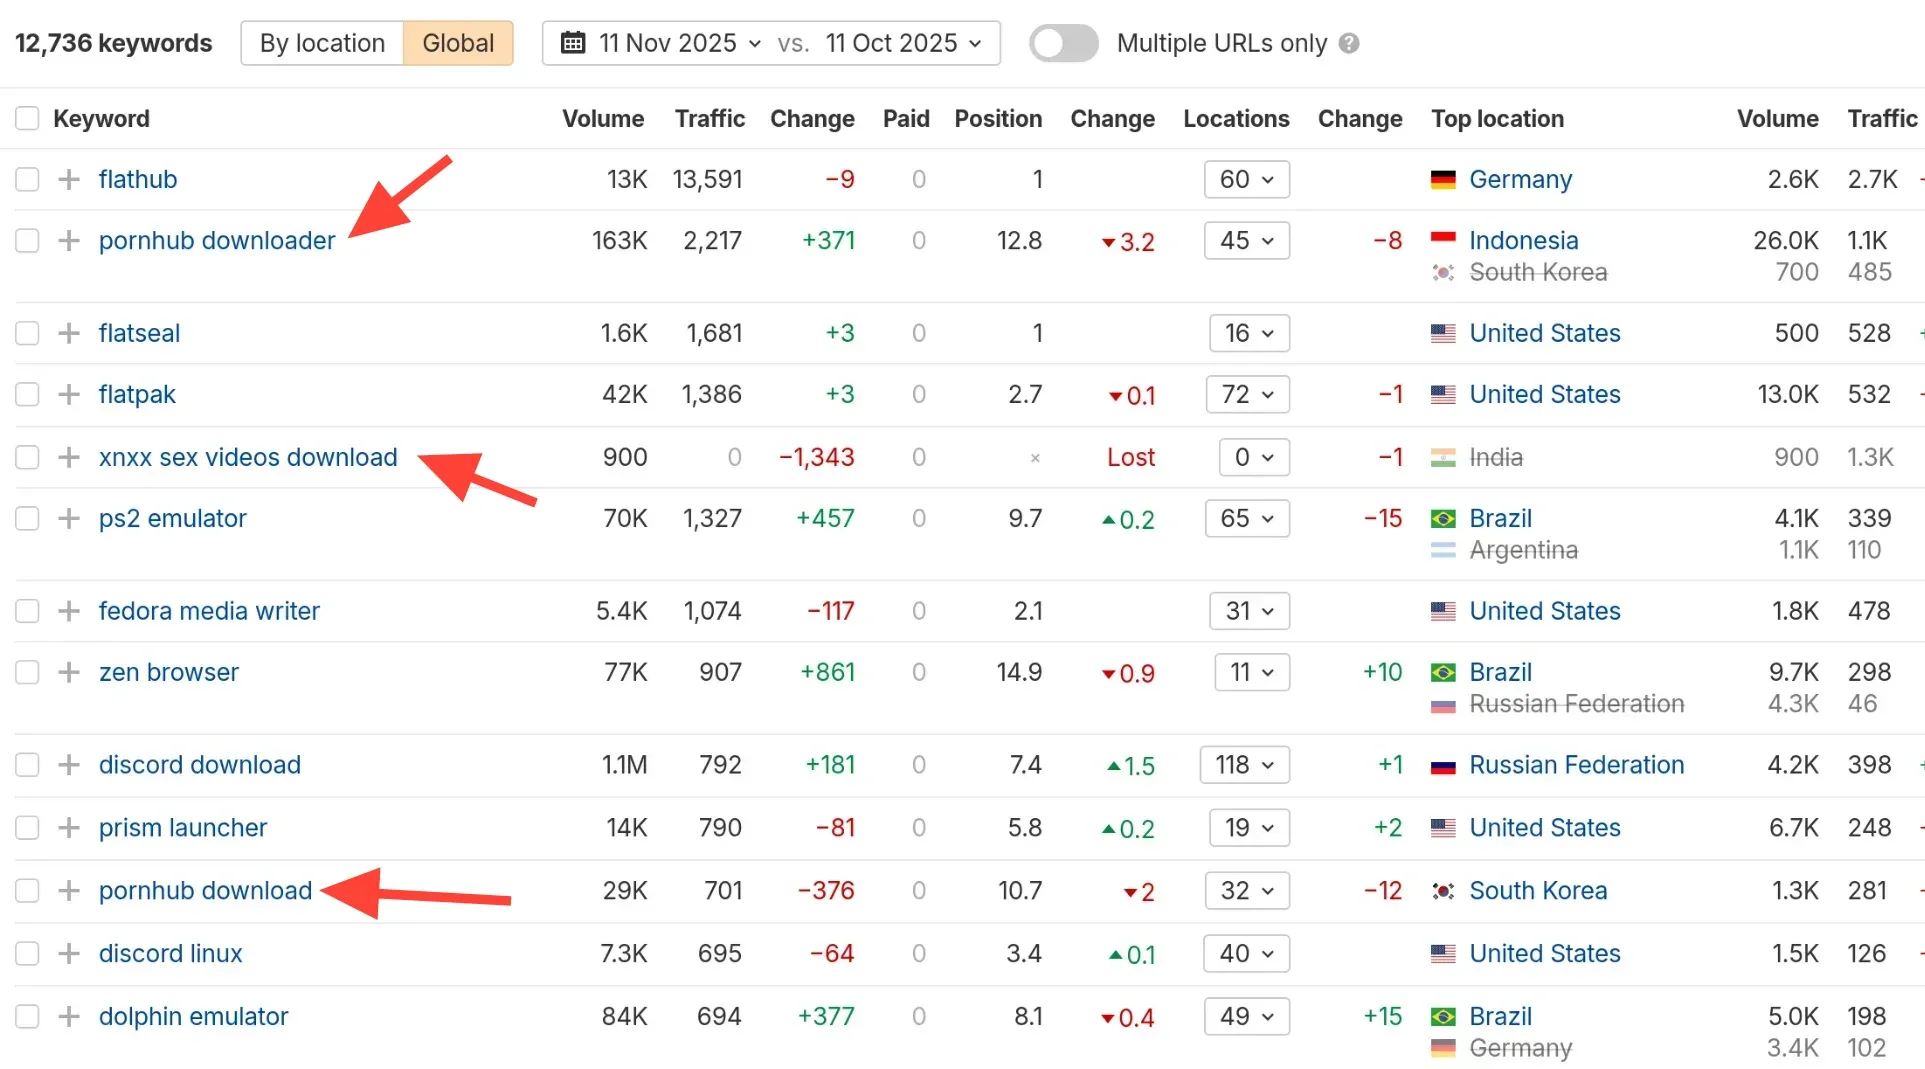Click the plus icon next to flathub

[x=68, y=179]
